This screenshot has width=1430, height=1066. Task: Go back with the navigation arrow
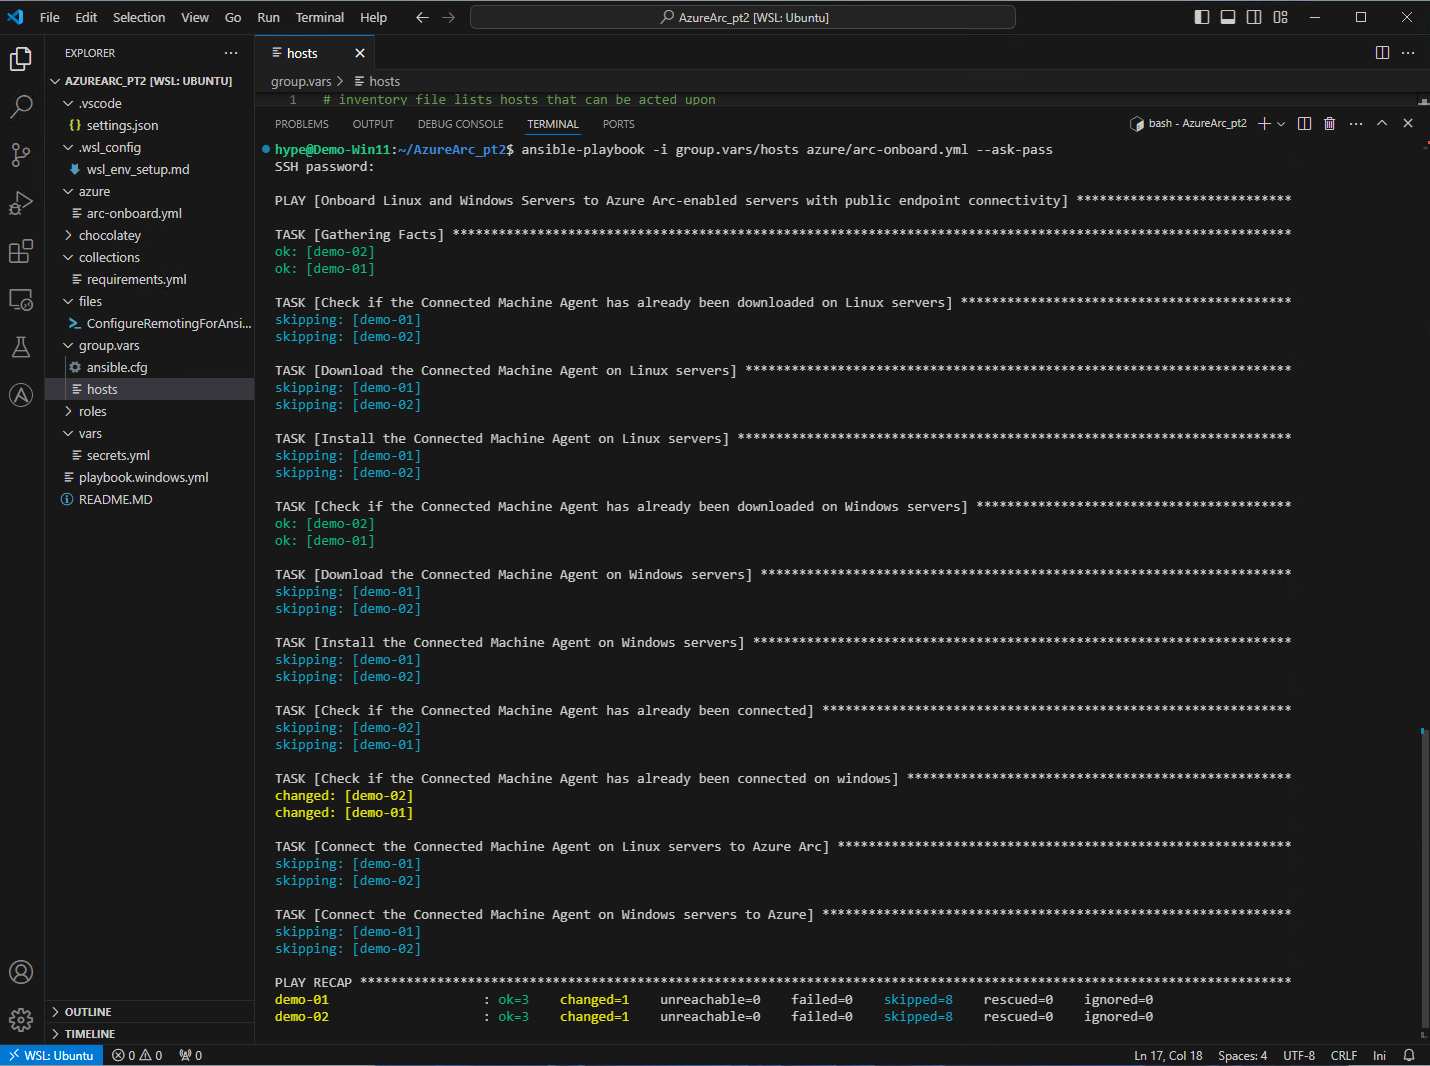tap(422, 17)
